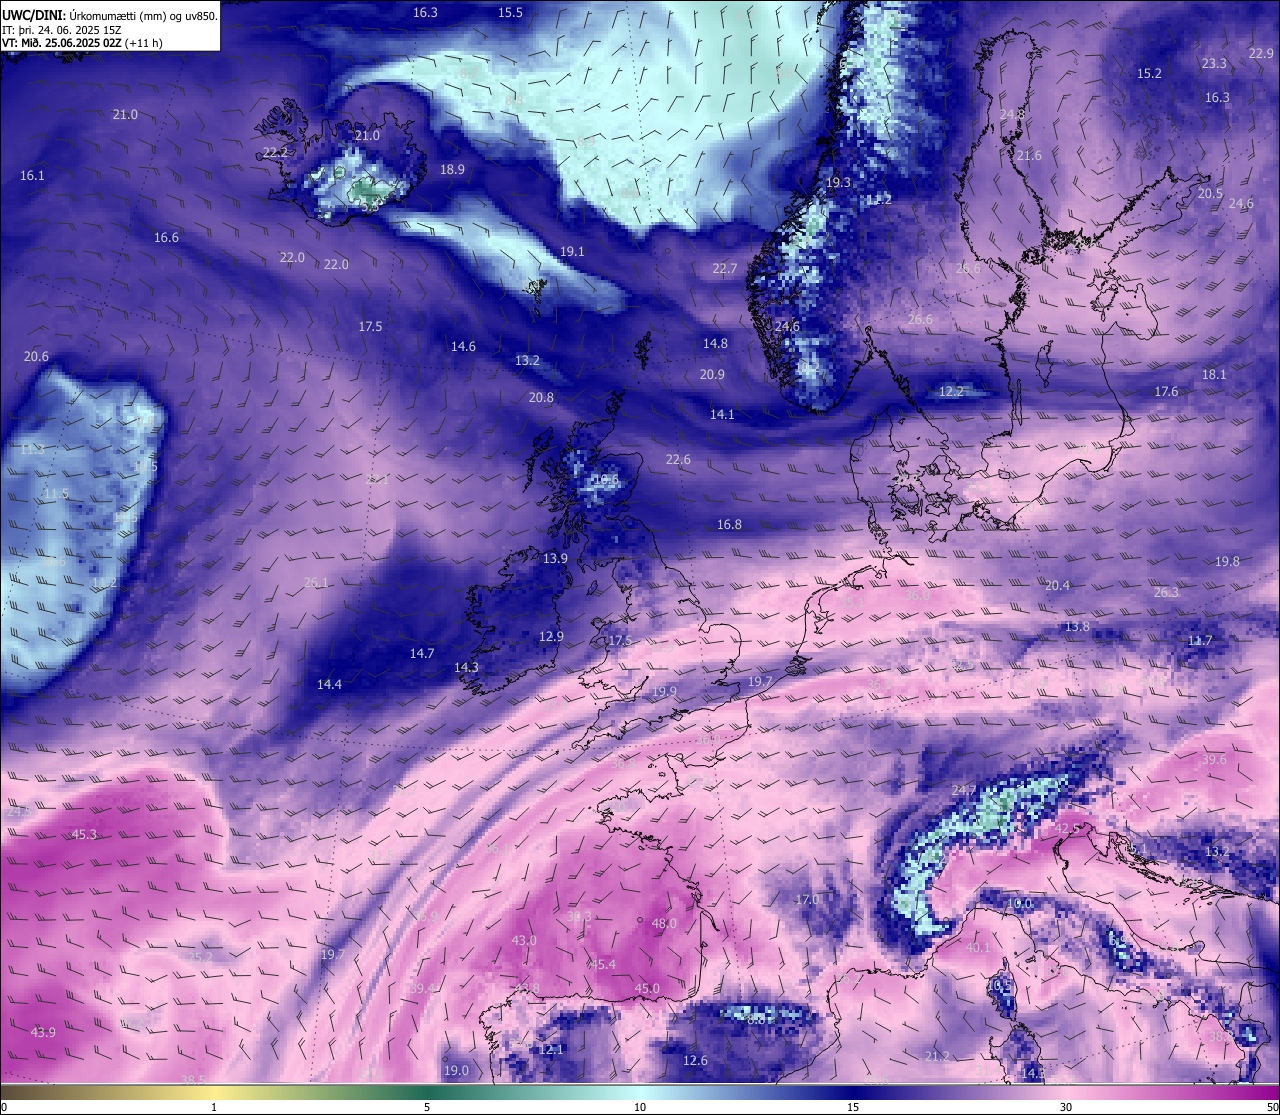Screen dimensions: 1280x1115
Task: Click the 26.3 value label
Action: (1166, 592)
